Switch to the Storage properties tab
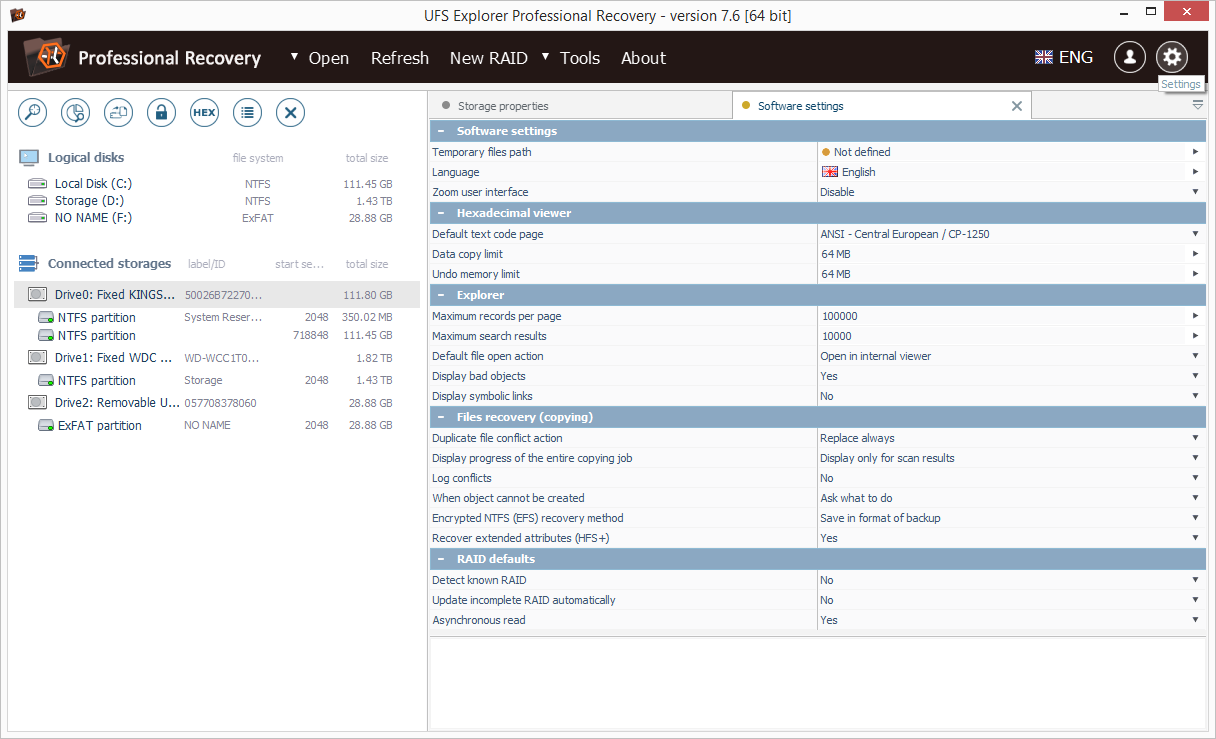Viewport: 1216px width, 739px height. (502, 106)
